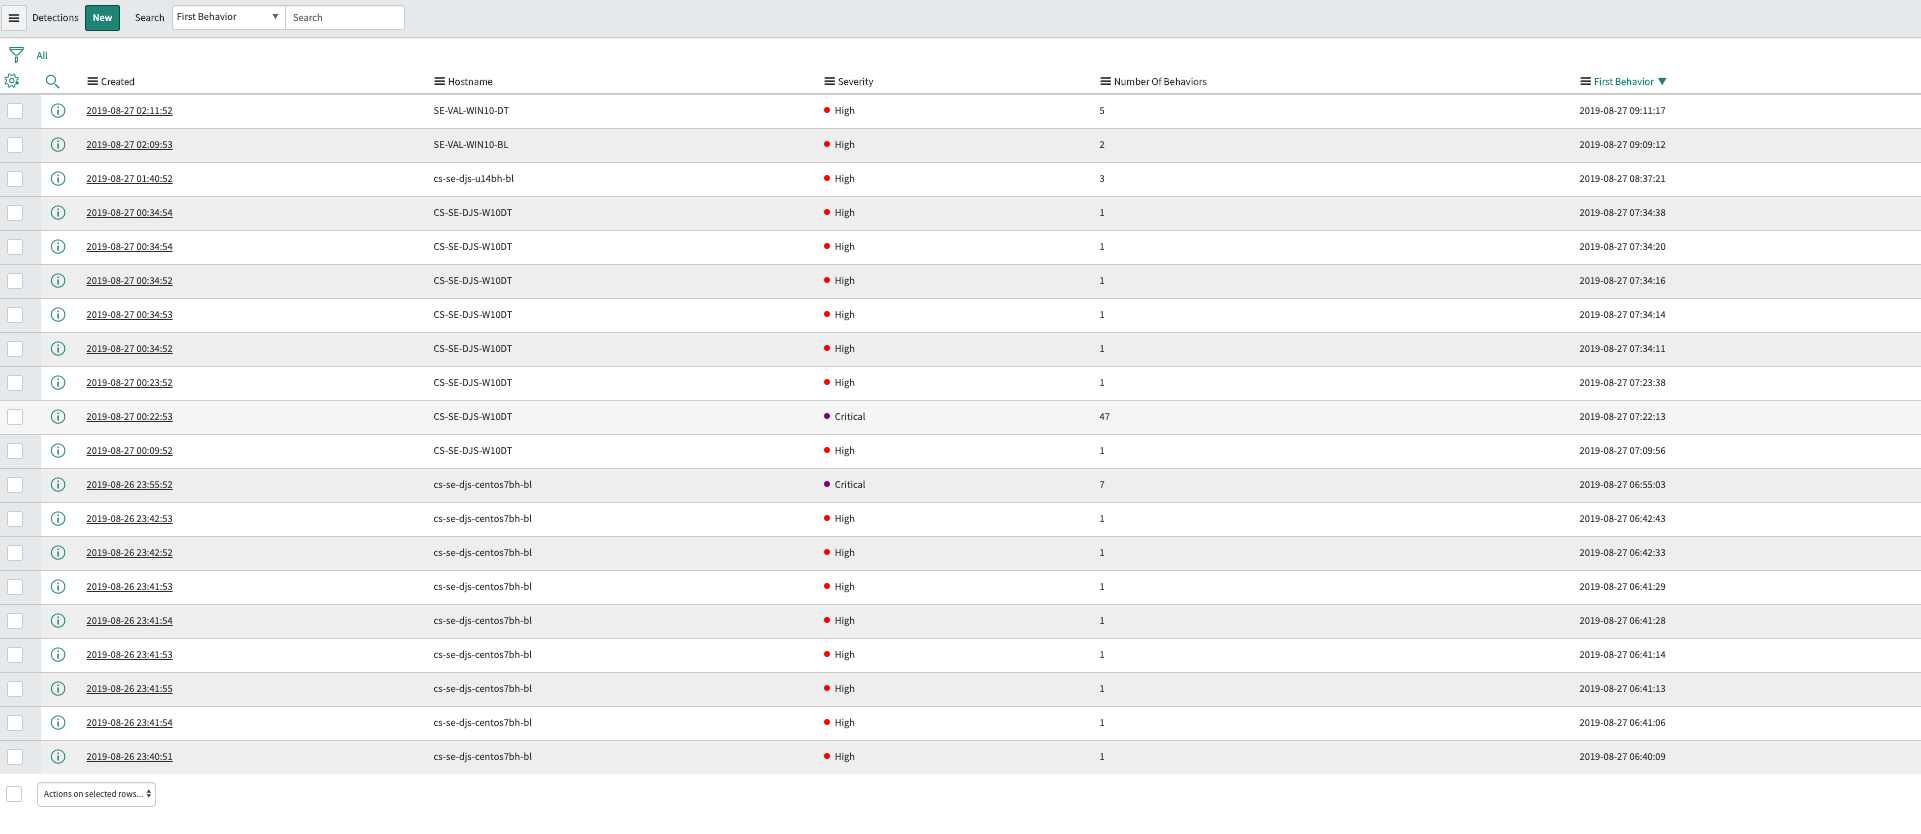Open detection created 2019-08-26 23:55:52

[129, 485]
